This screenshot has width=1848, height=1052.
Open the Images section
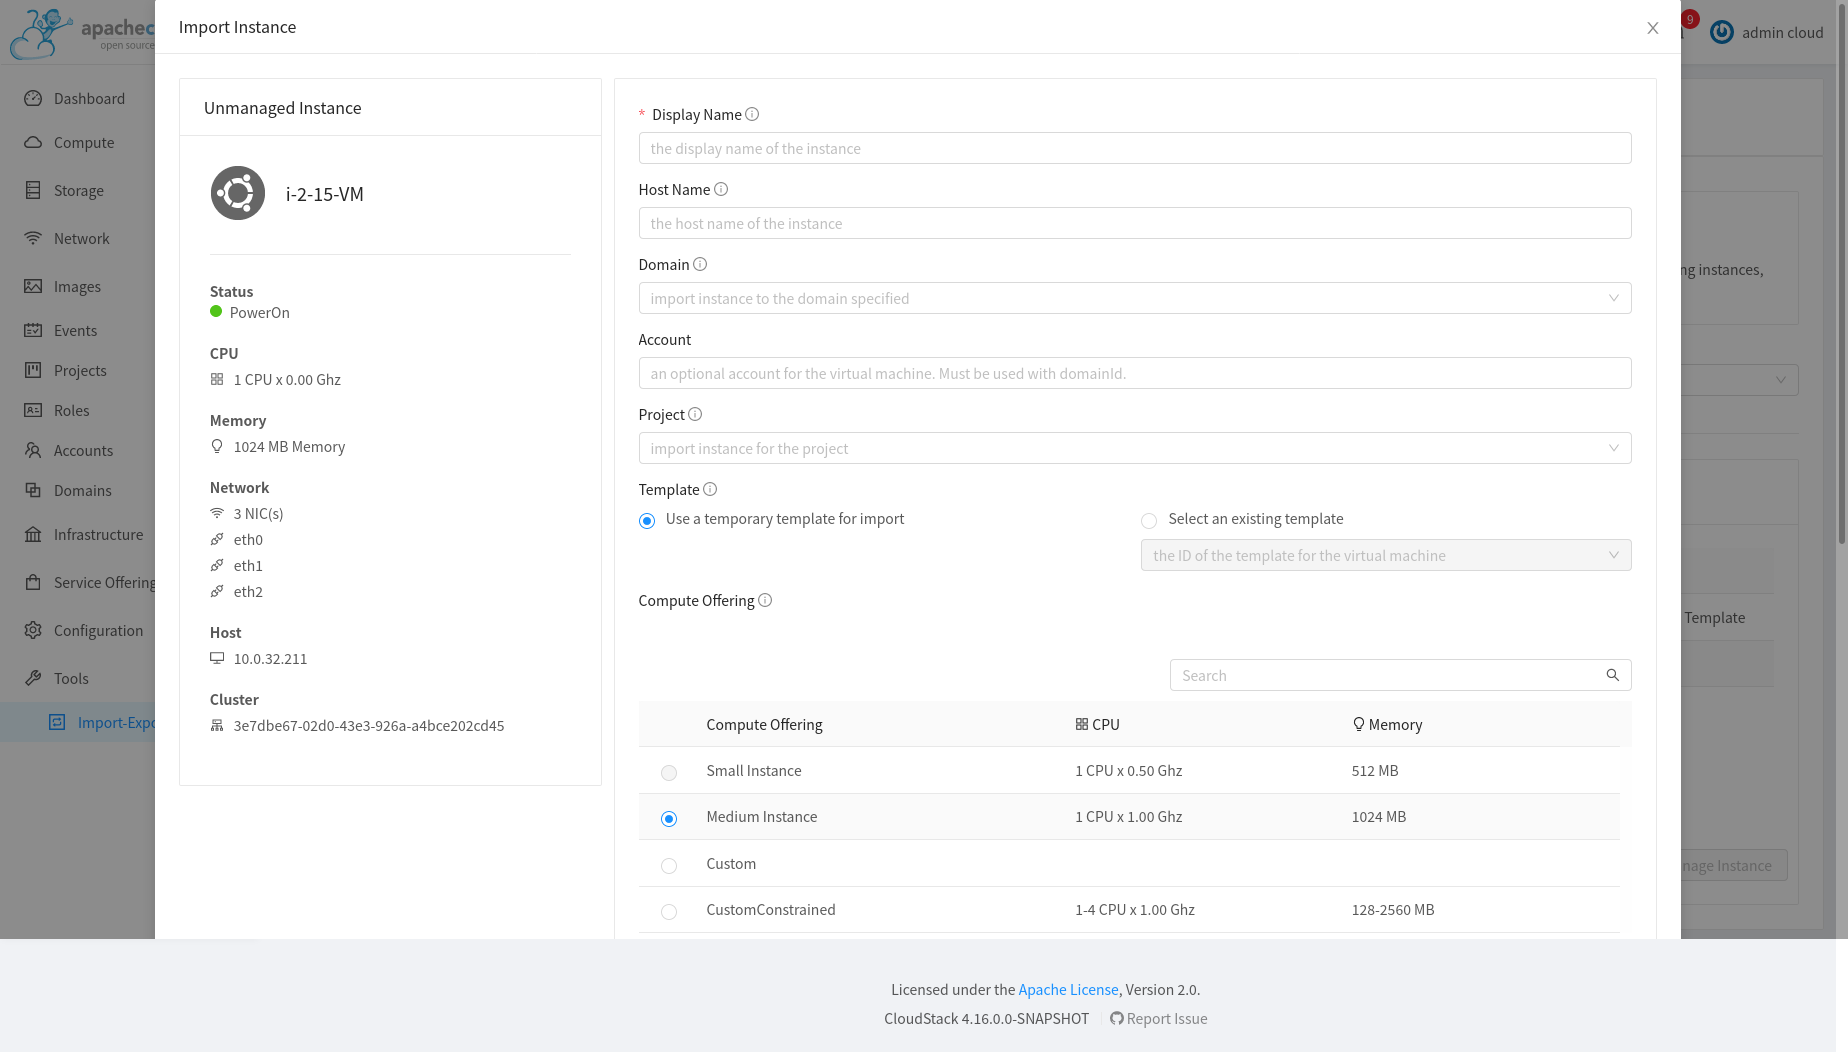pyautogui.click(x=77, y=286)
